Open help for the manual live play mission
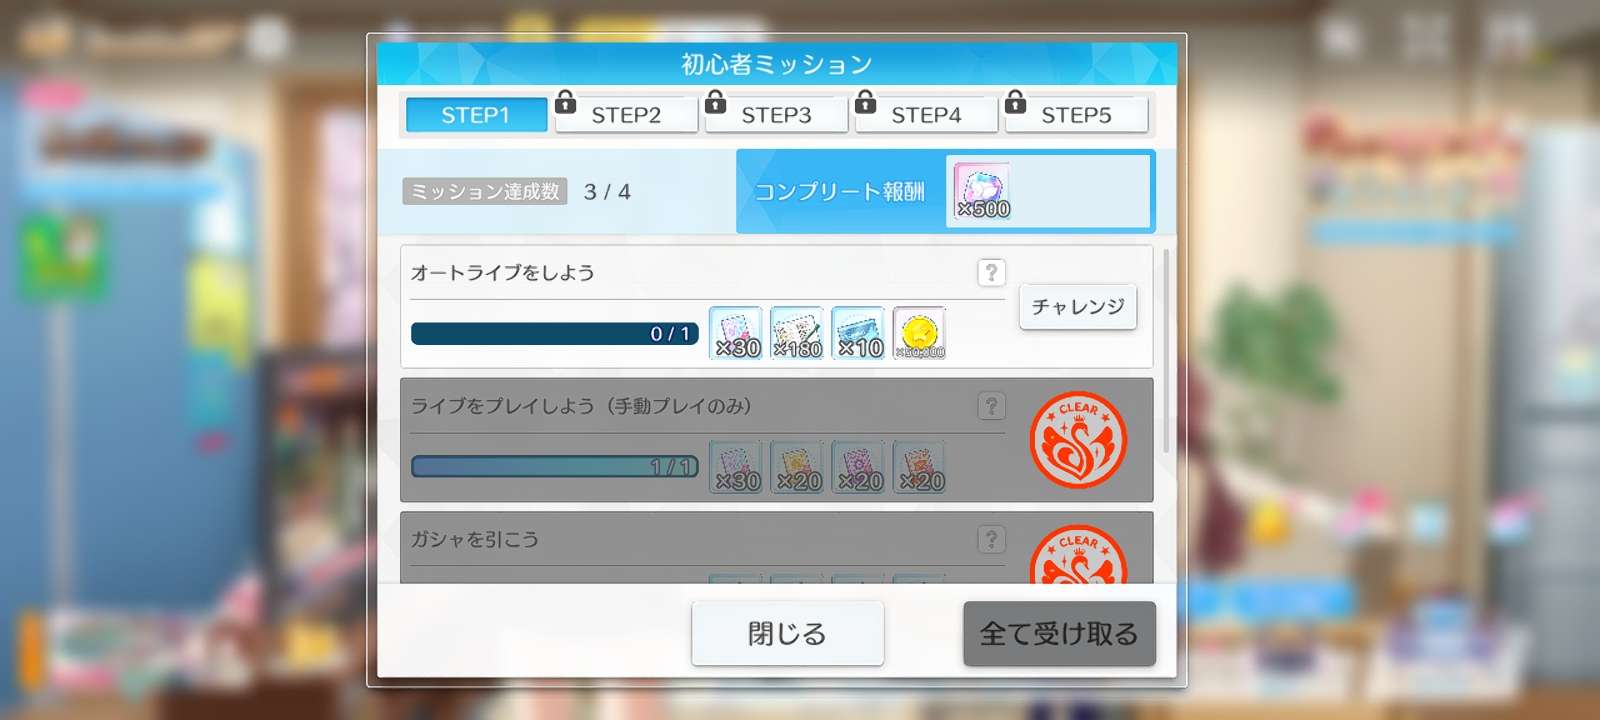The width and height of the screenshot is (1600, 720). tap(991, 406)
